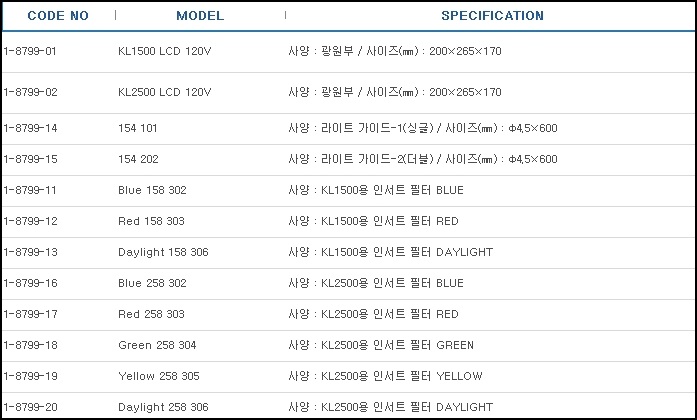697x420 pixels.
Task: Select code number 1-8799-14
Action: (30, 129)
